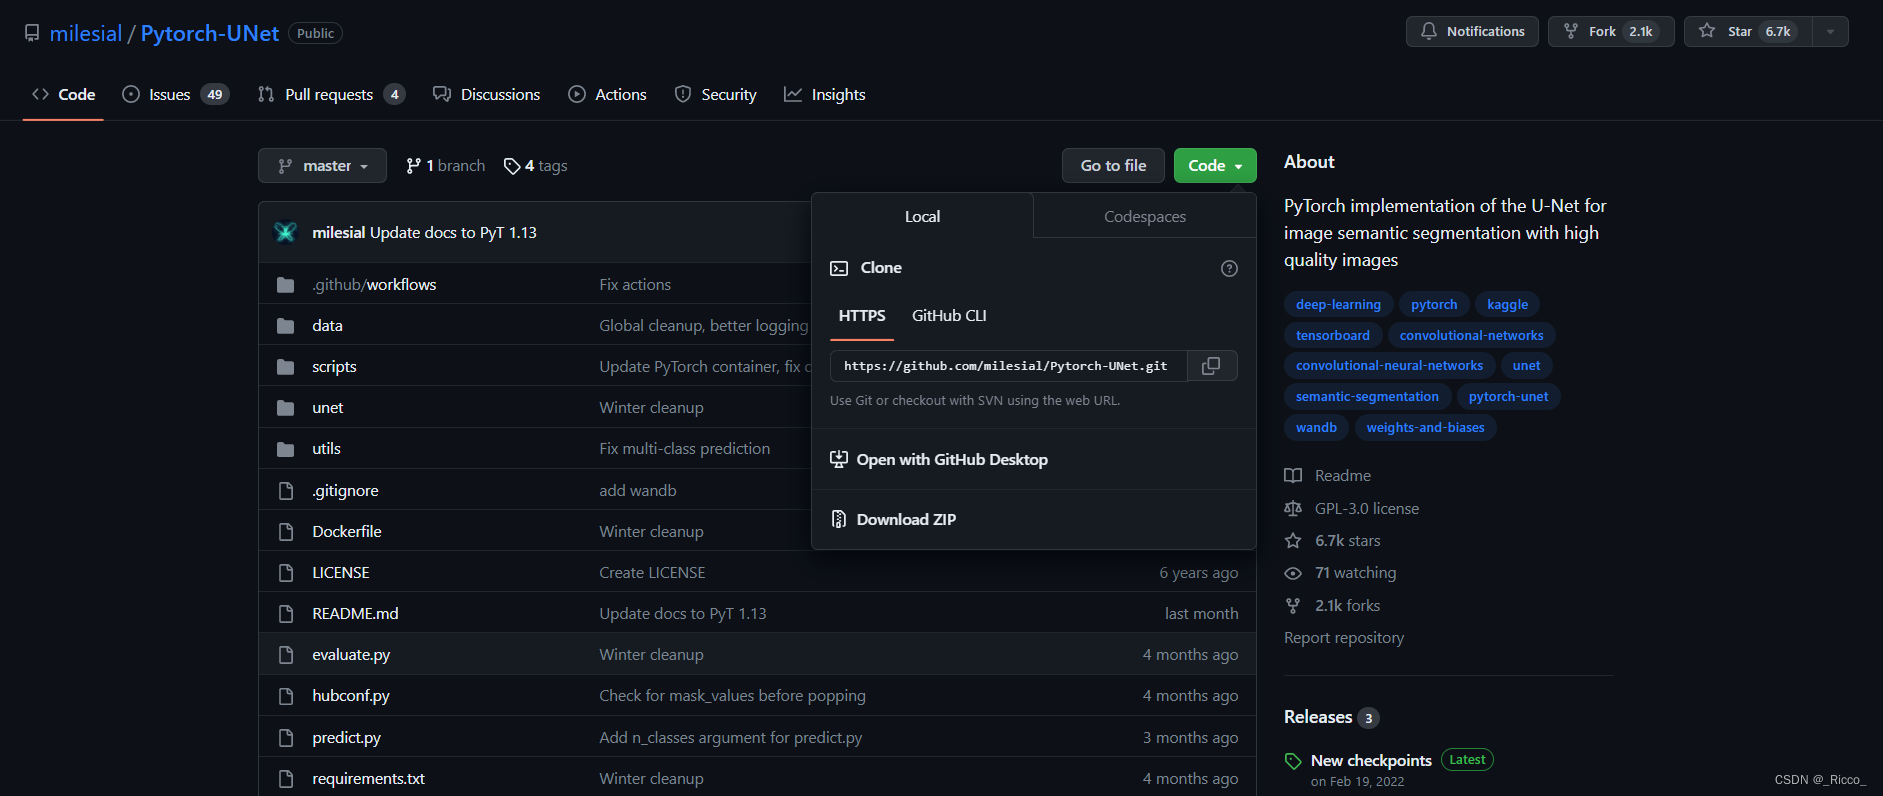The width and height of the screenshot is (1883, 796).
Task: Click the file icon next to evaluate.py
Action: point(286,655)
